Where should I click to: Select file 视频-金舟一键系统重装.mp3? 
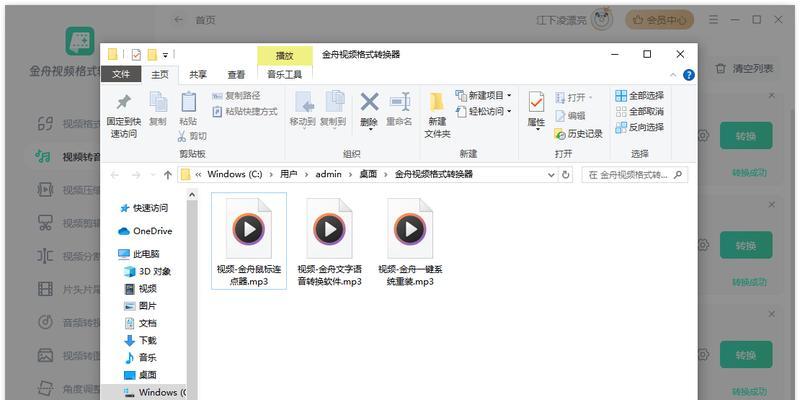pyautogui.click(x=410, y=241)
